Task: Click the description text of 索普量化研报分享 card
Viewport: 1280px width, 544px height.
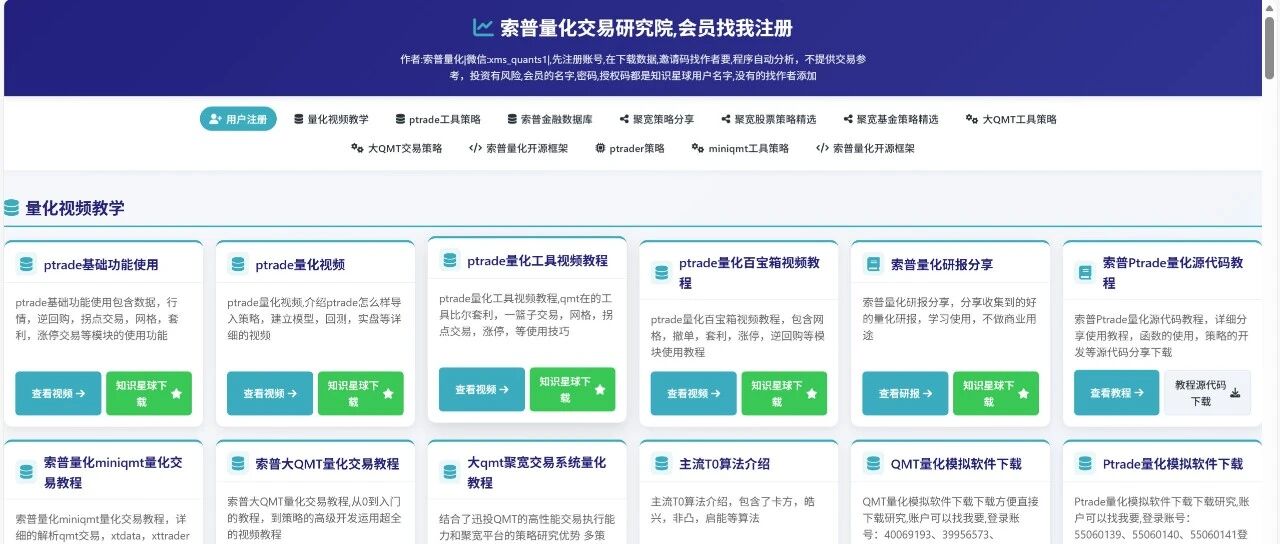Action: [949, 318]
